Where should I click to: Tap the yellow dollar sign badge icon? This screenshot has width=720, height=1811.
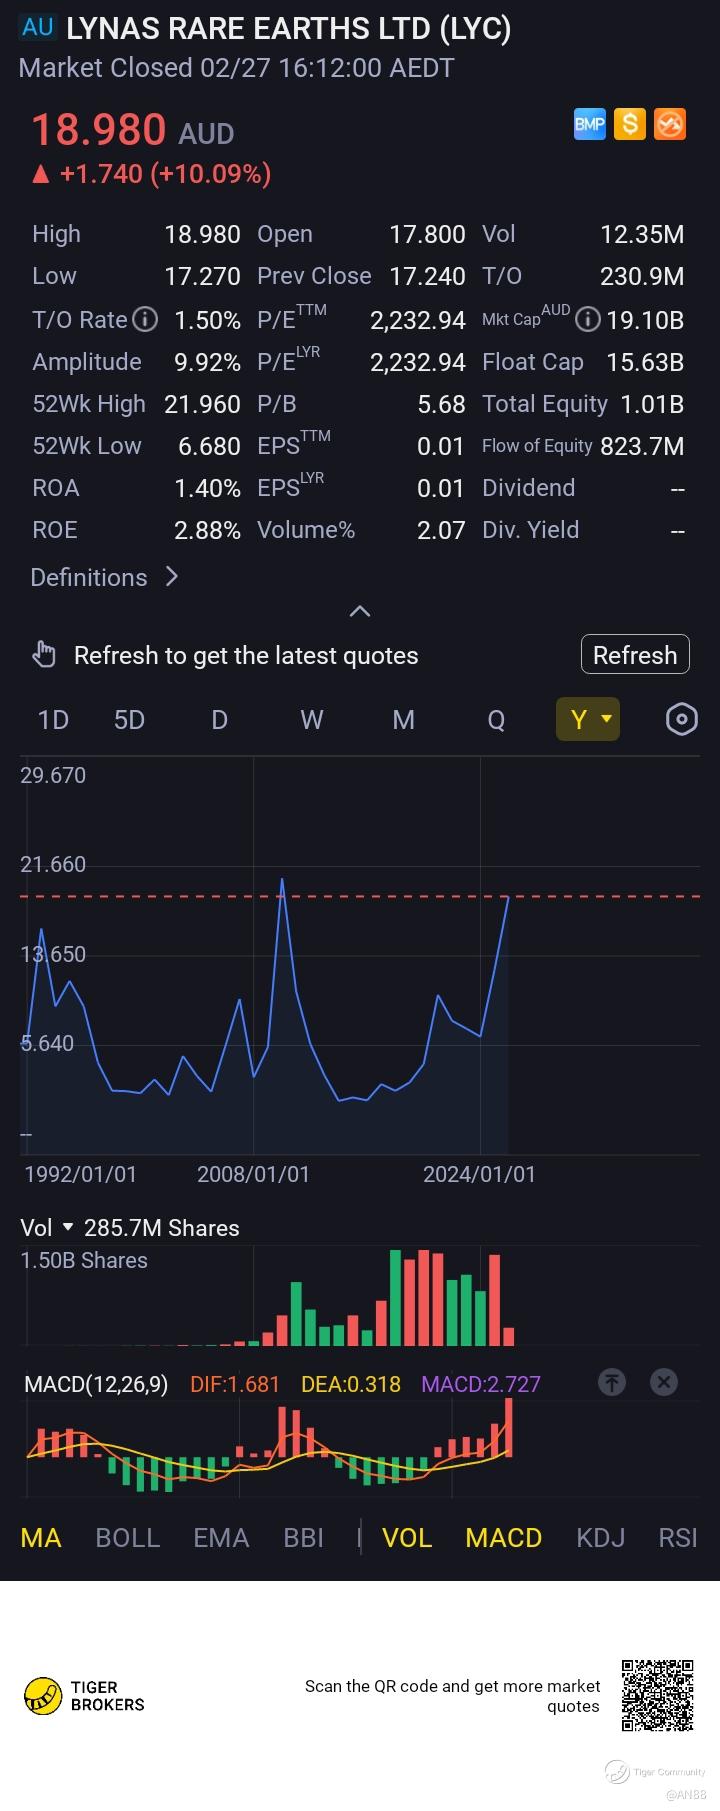(629, 124)
